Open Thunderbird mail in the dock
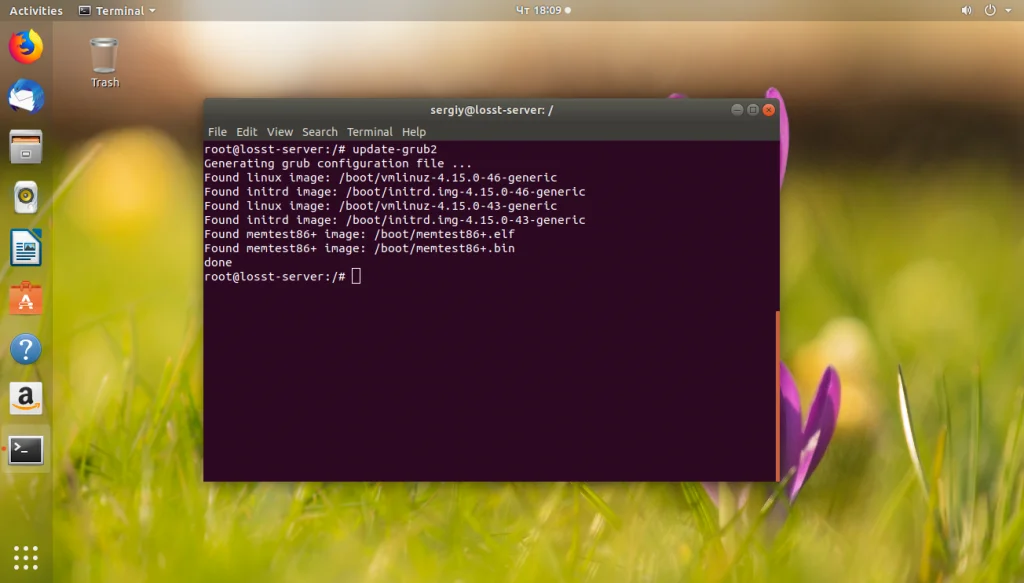This screenshot has height=583, width=1024. [25, 97]
